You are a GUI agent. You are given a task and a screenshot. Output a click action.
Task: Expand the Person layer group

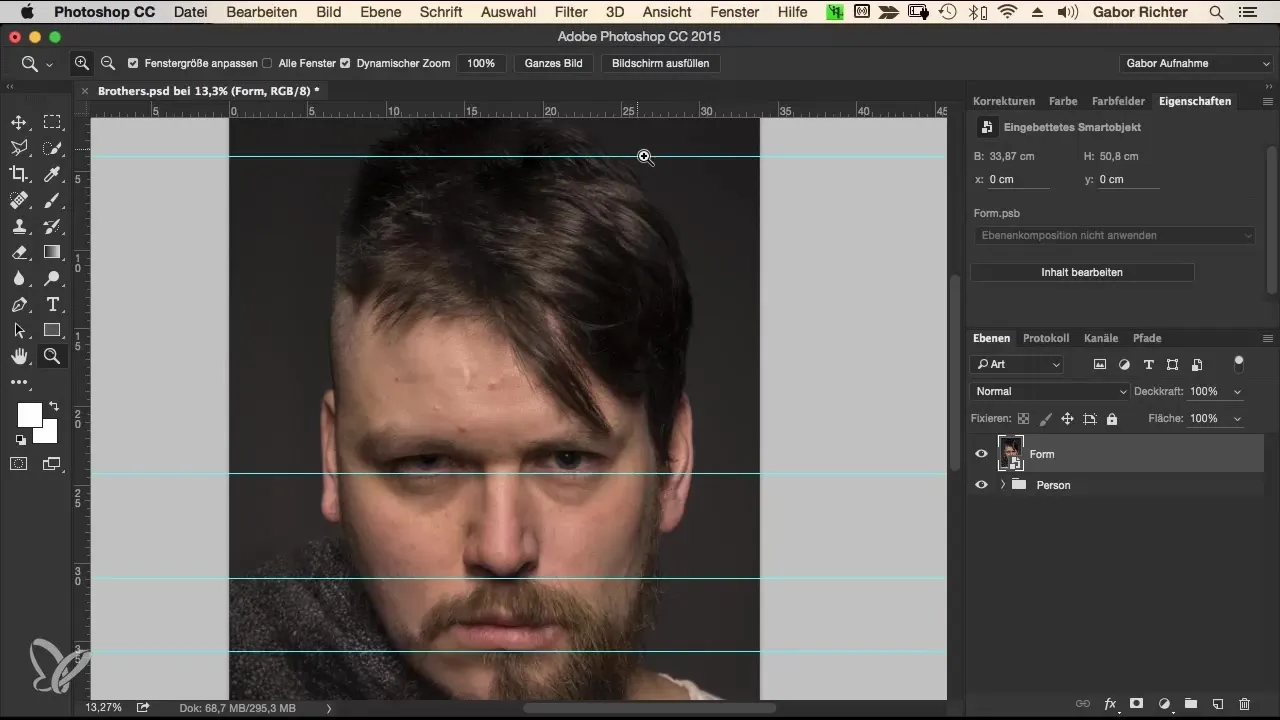(x=1002, y=485)
